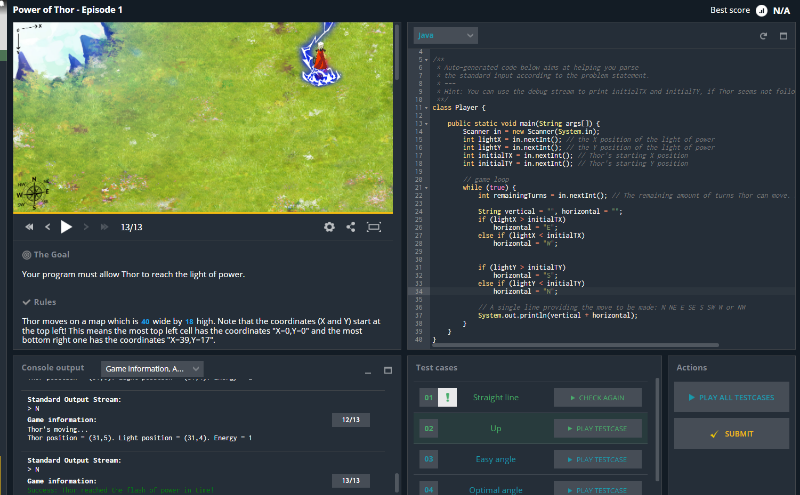Play testcase 03 Easy angle
Screen dimensions: 800x495
597,460
